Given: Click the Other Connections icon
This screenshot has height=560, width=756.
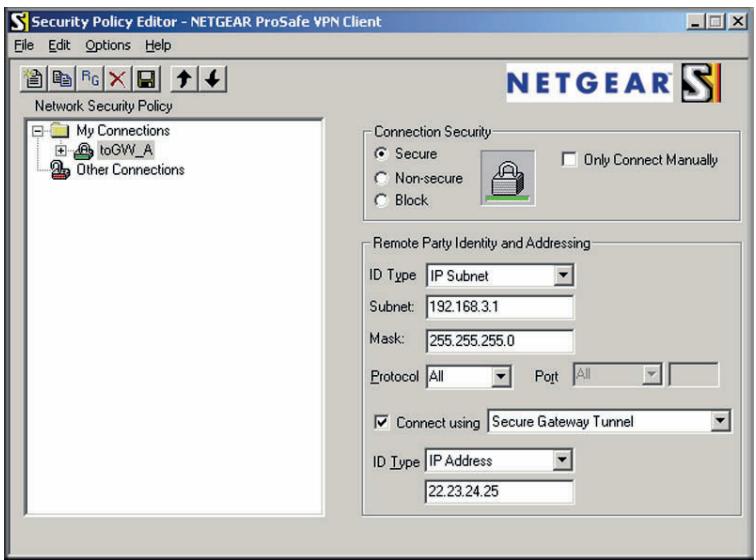Looking at the screenshot, I should [60, 170].
